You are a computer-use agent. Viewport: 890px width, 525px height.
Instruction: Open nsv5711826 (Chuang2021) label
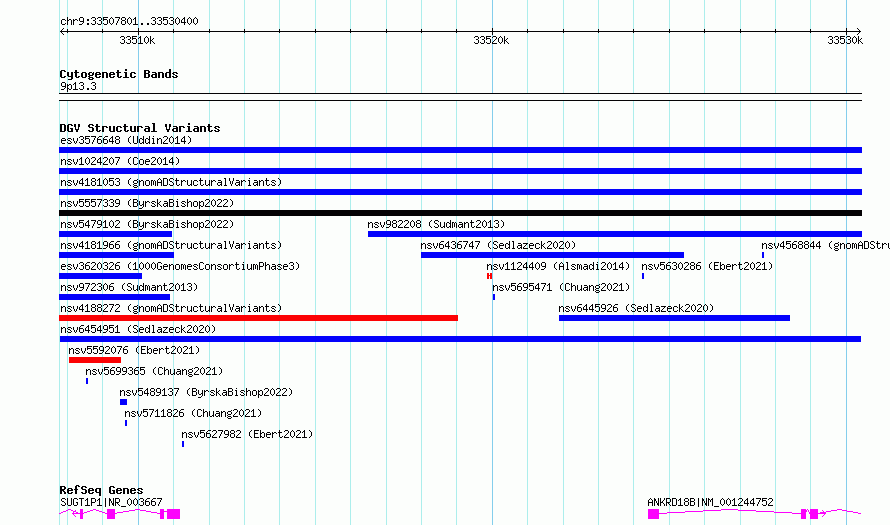point(193,413)
